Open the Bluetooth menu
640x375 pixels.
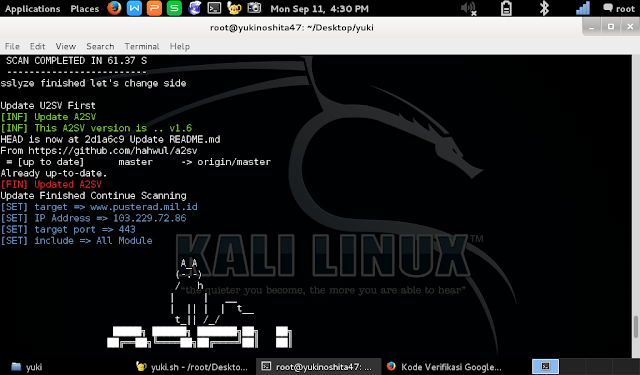pos(544,9)
